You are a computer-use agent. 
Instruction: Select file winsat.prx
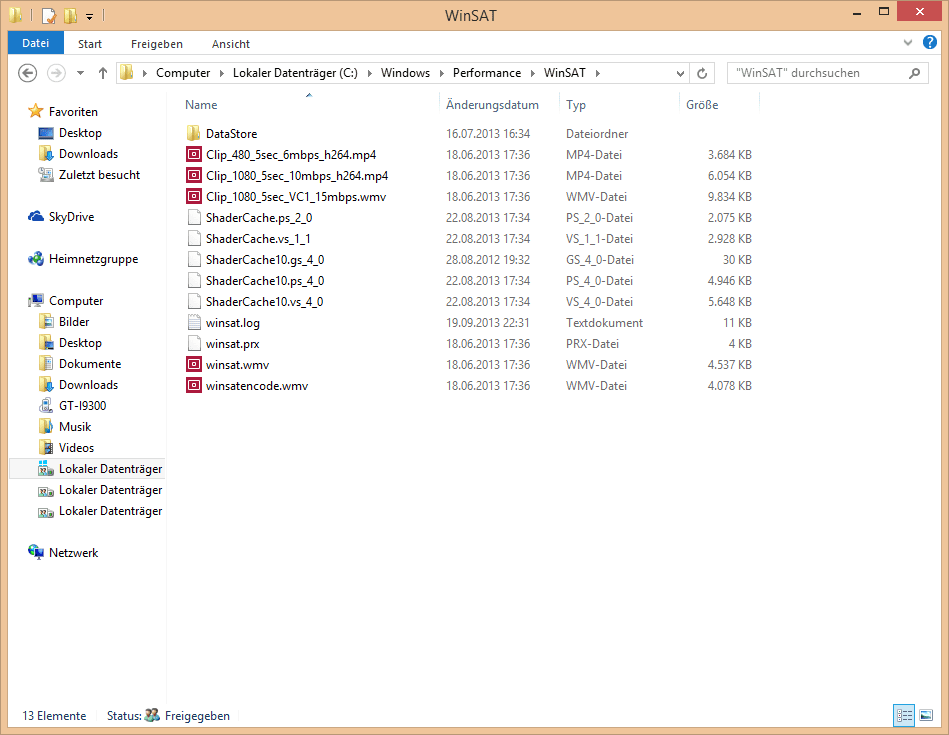232,344
